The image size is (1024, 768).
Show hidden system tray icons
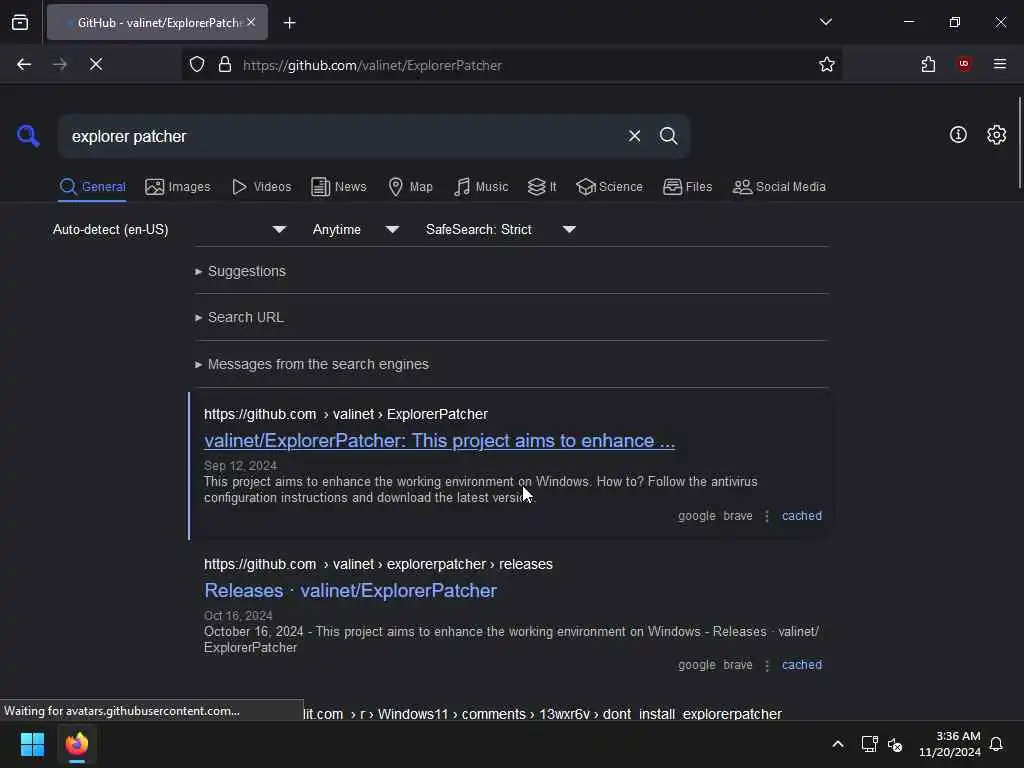coord(838,744)
